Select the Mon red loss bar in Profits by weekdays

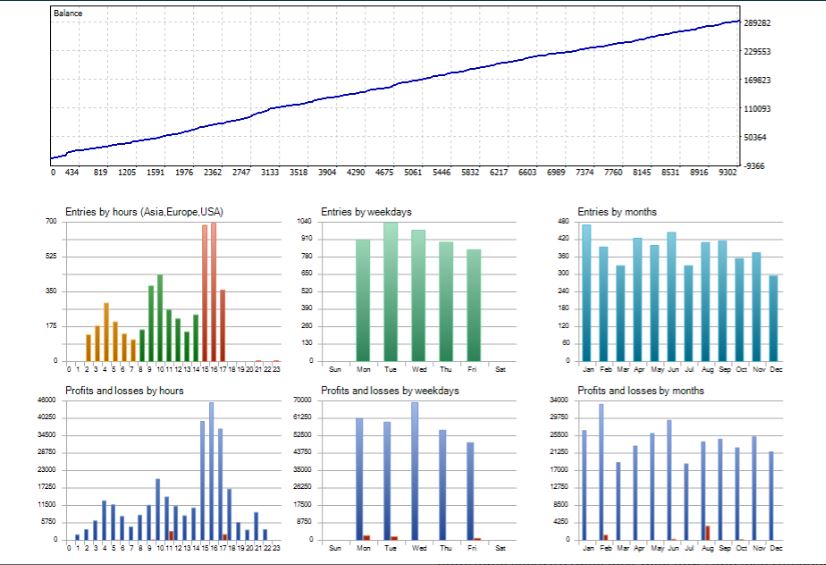367,538
